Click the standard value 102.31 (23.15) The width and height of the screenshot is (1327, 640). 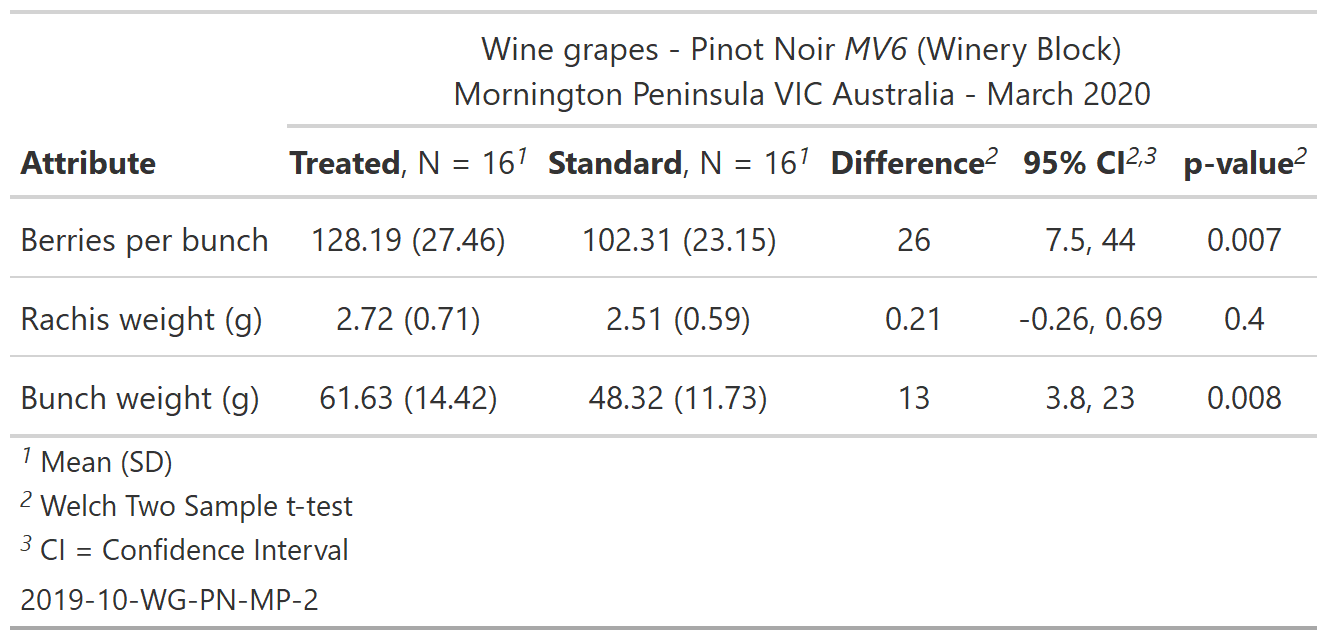pos(679,240)
